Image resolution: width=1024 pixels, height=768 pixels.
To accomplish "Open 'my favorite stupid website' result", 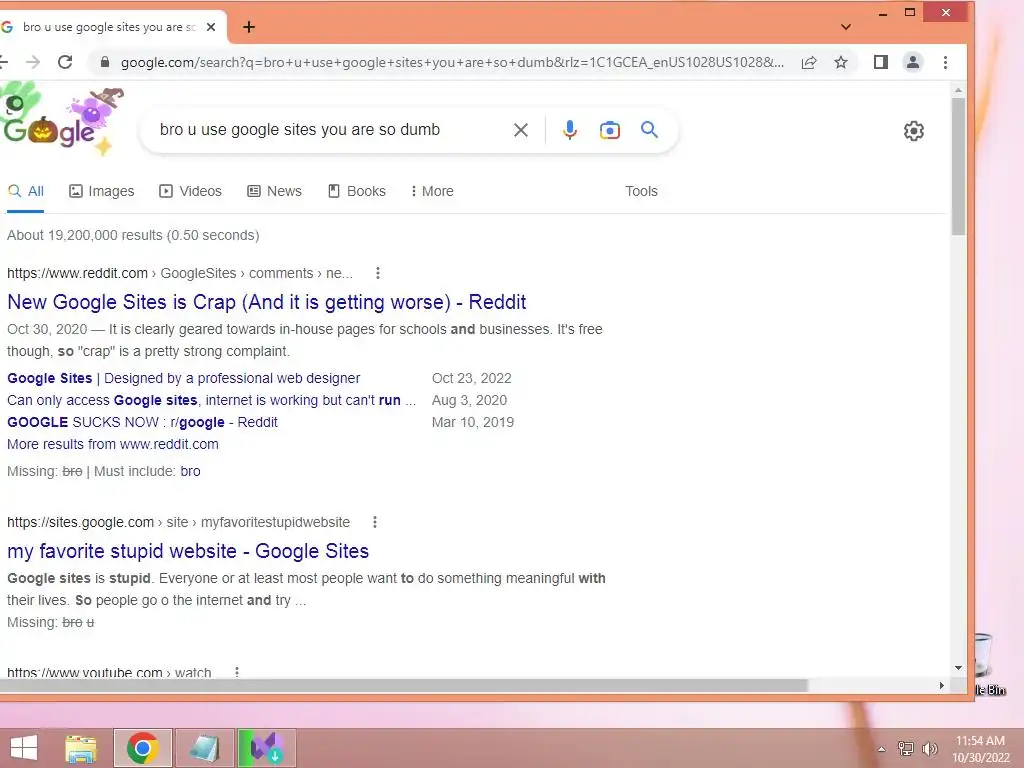I will coord(188,551).
